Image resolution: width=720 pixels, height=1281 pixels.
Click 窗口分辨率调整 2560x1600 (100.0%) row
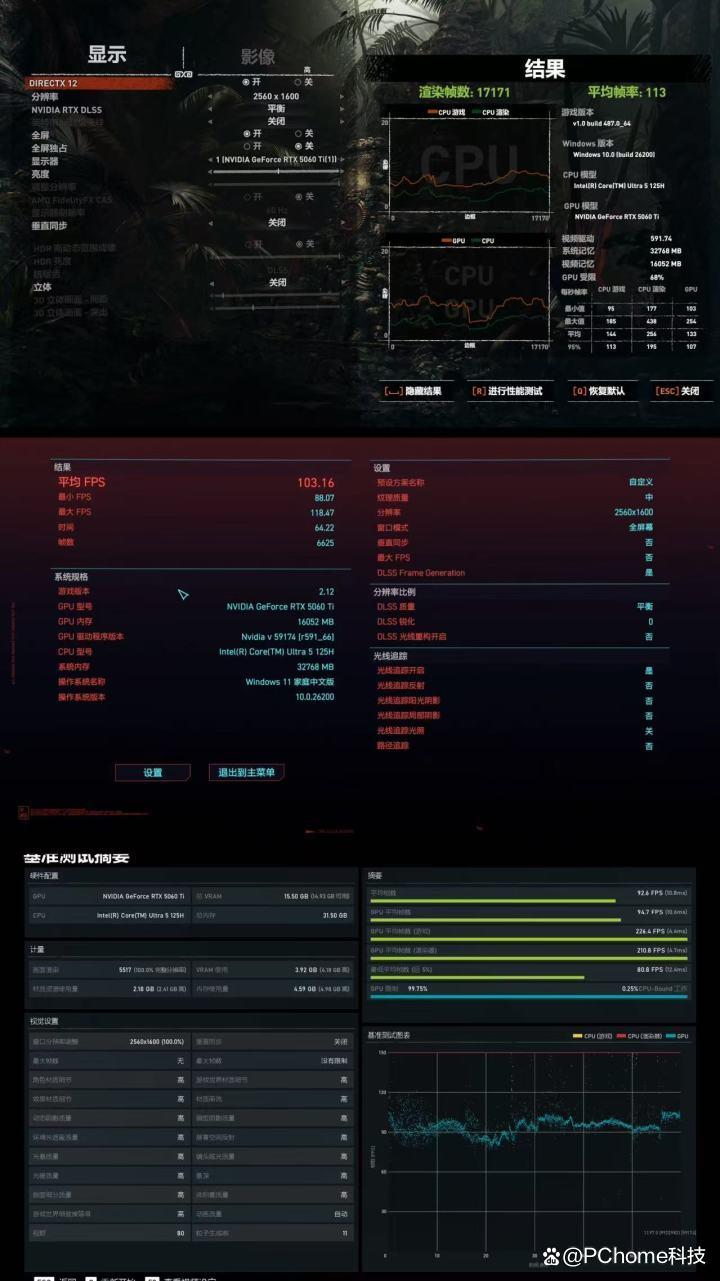pos(108,1041)
